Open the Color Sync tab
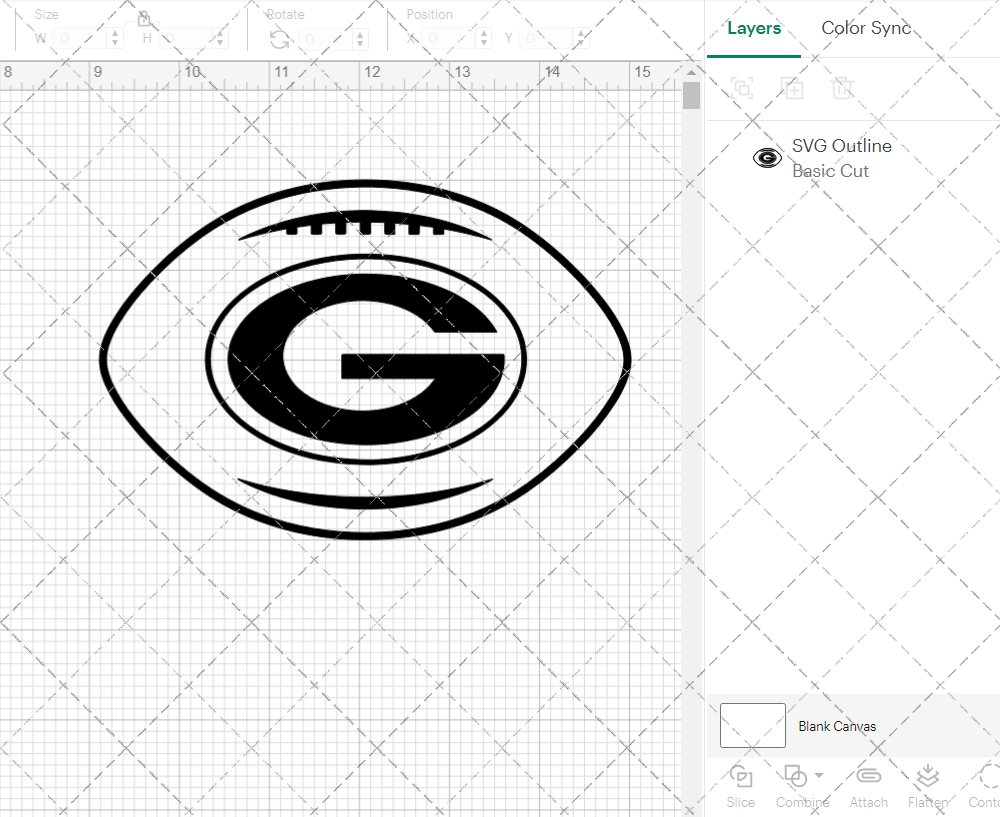Screen dimensions: 1000x817 pyautogui.click(x=865, y=28)
